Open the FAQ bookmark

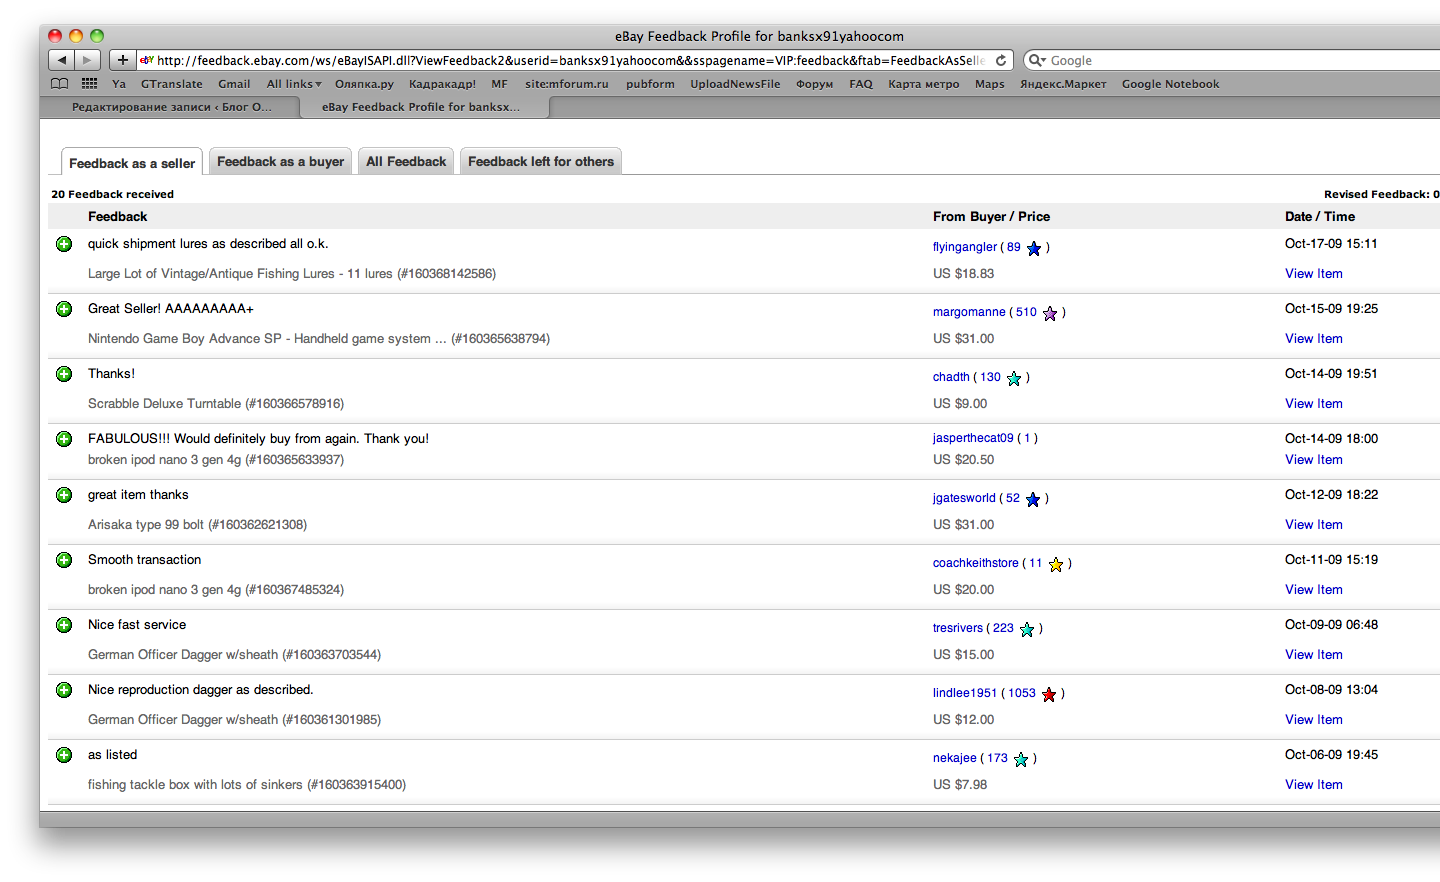861,84
